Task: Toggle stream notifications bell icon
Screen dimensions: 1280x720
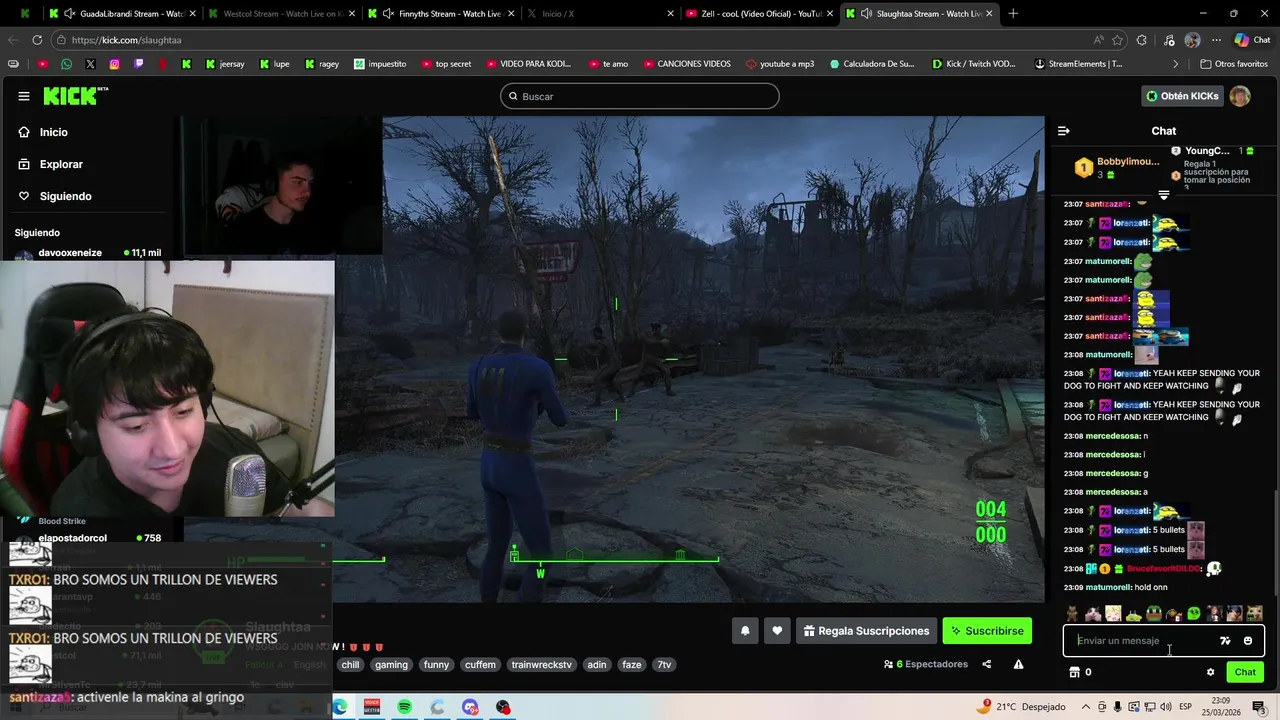Action: pos(745,631)
